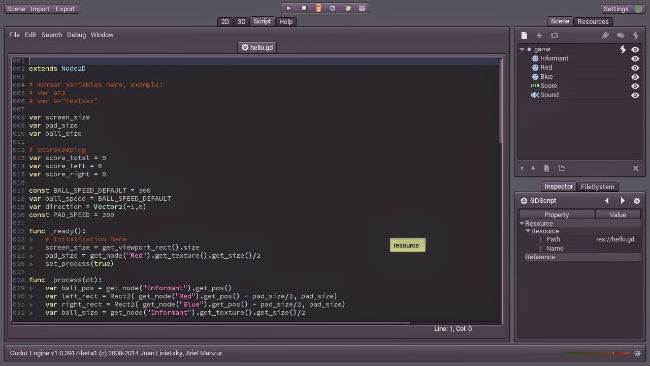Click the clapperboard icon in the top toolbar
650x366 pixels.
click(x=362, y=8)
